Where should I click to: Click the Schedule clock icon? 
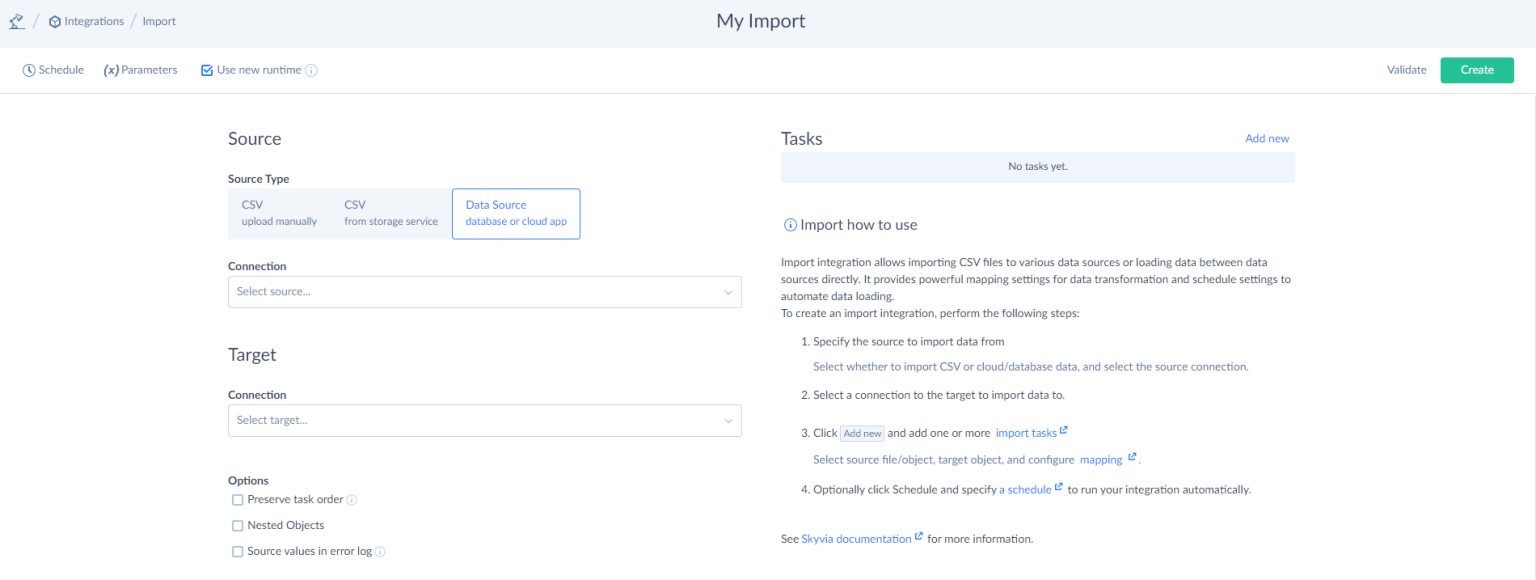point(29,71)
